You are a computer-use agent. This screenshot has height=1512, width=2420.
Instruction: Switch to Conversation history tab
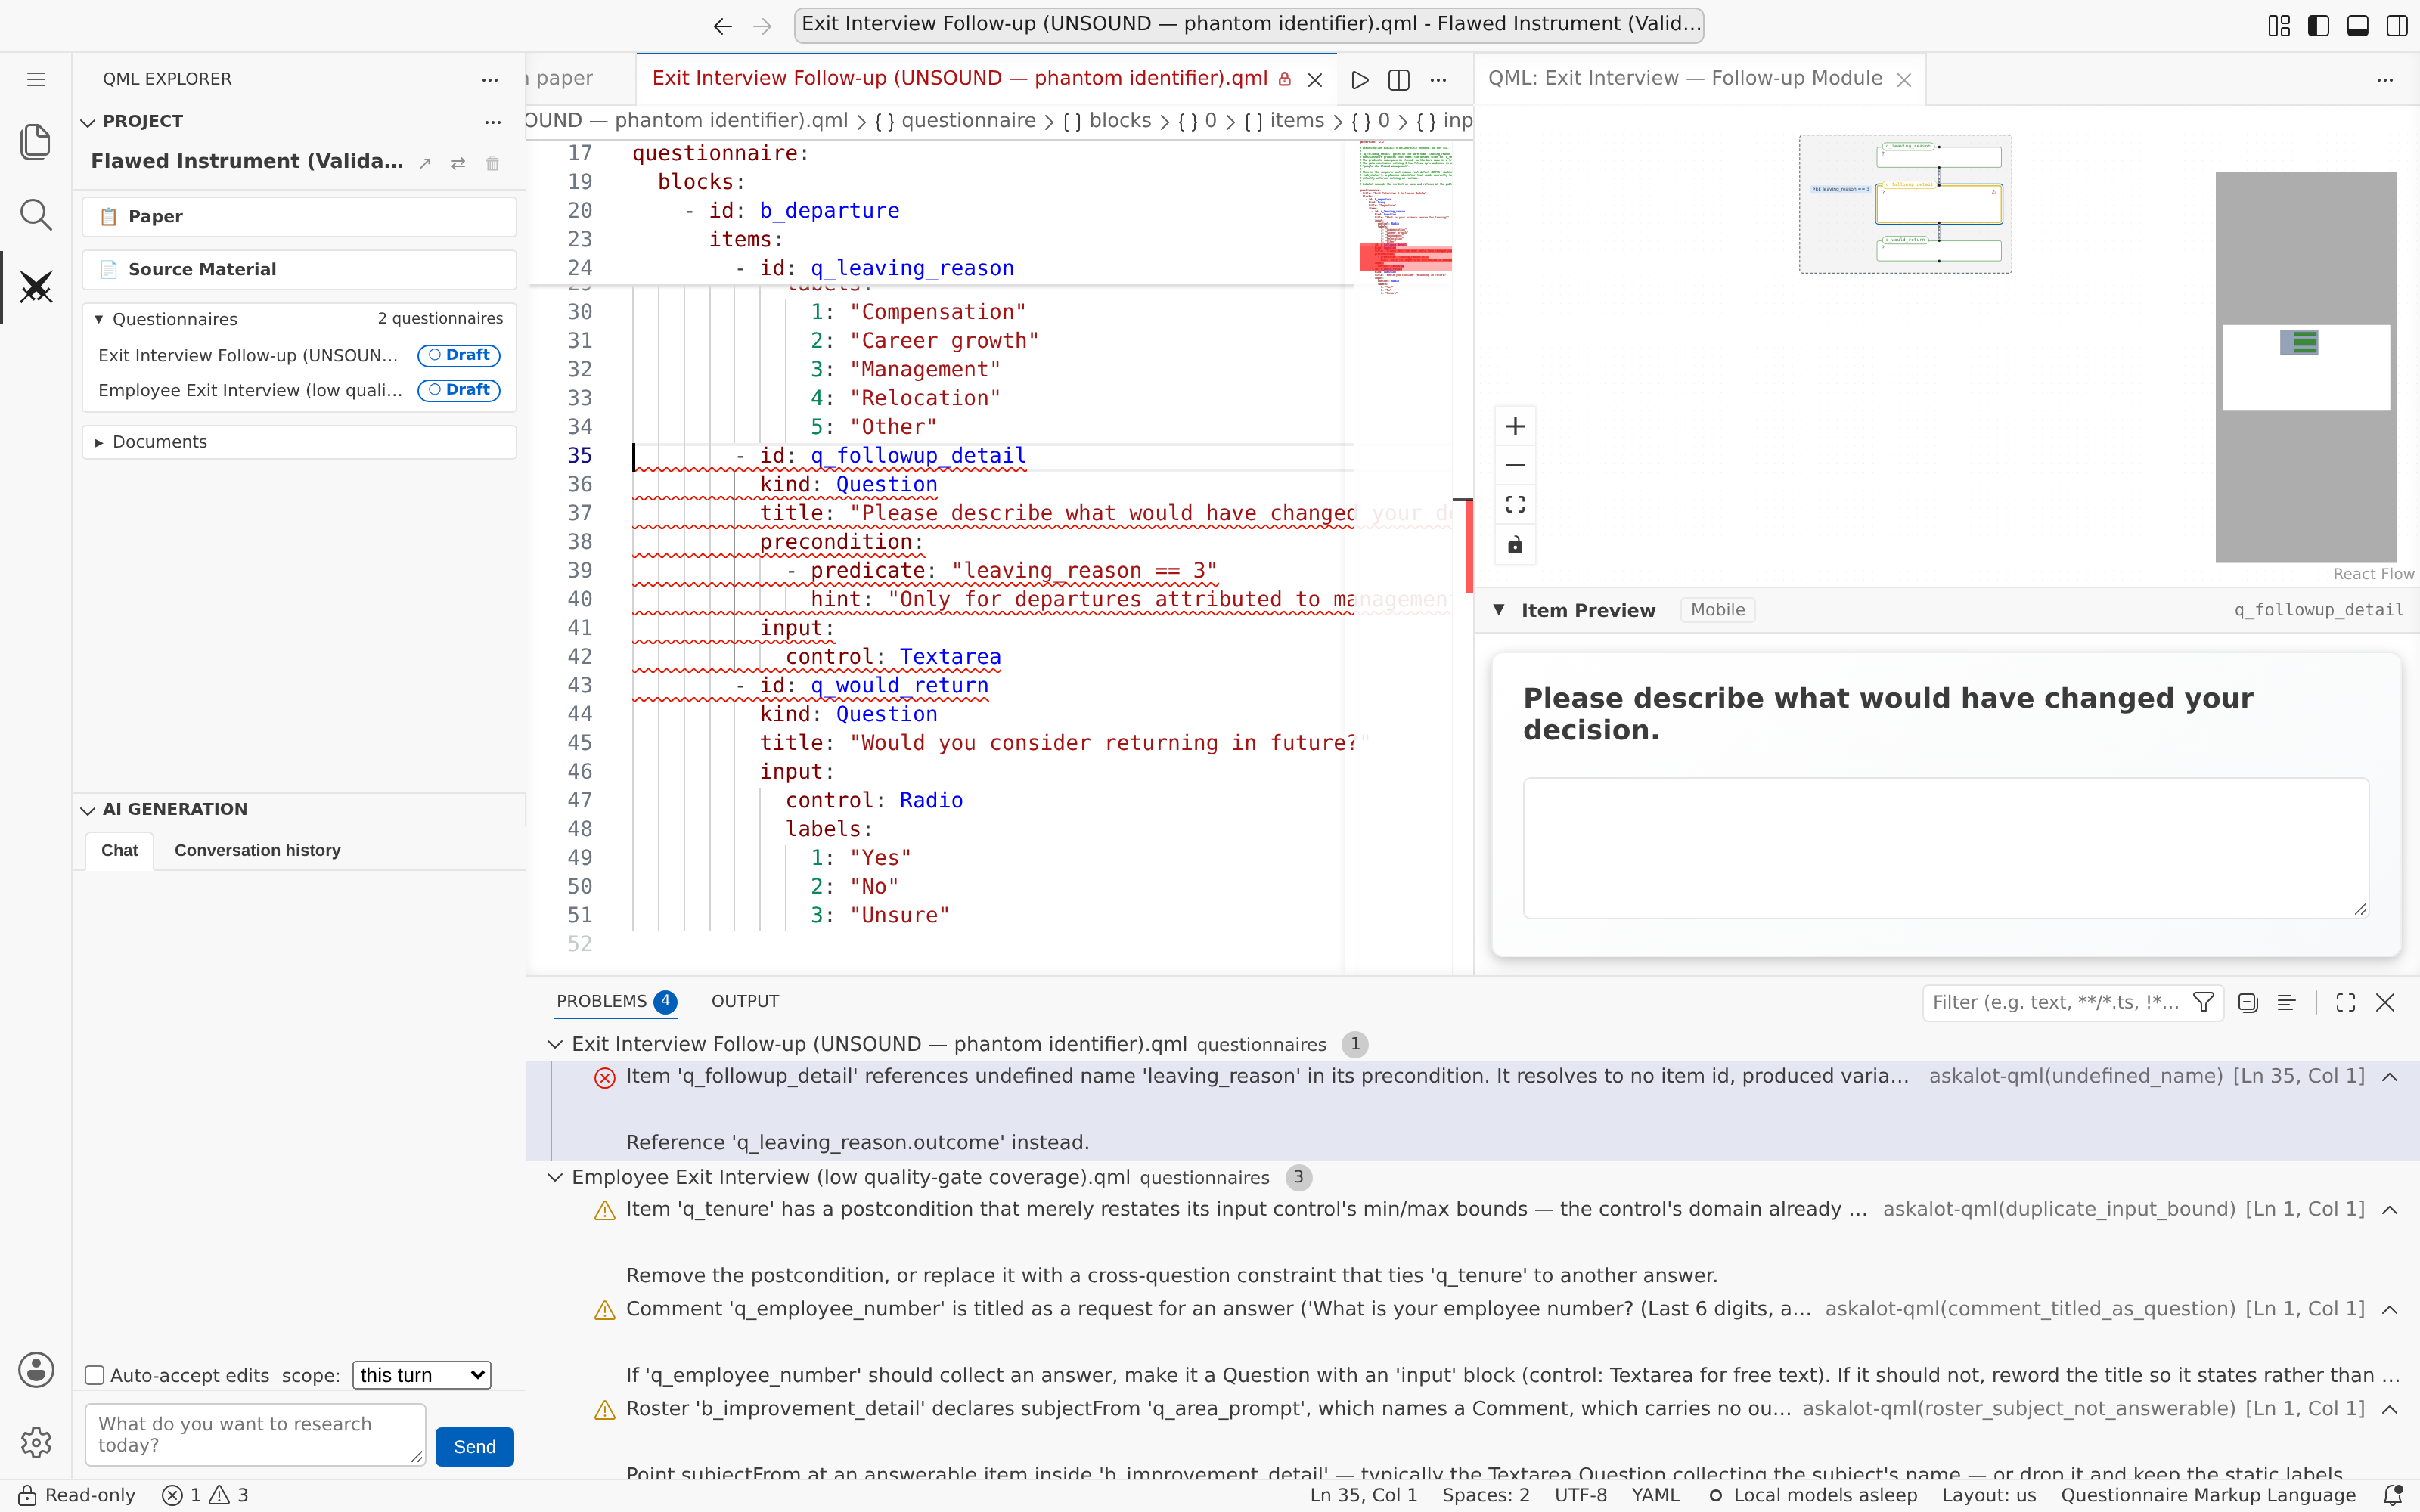257,850
